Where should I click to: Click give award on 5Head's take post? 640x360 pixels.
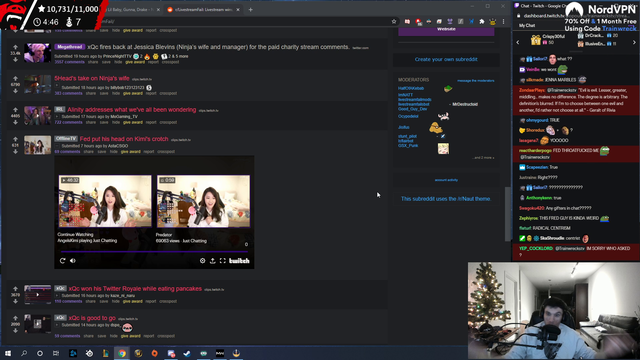[x=133, y=93]
